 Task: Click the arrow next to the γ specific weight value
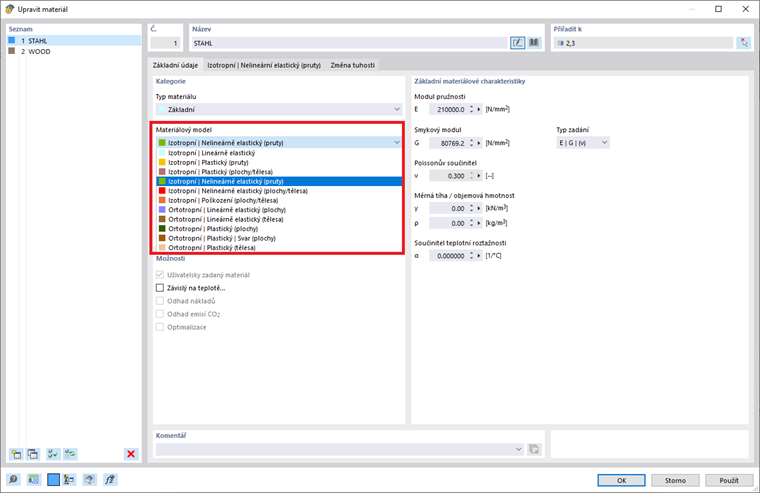pos(479,208)
